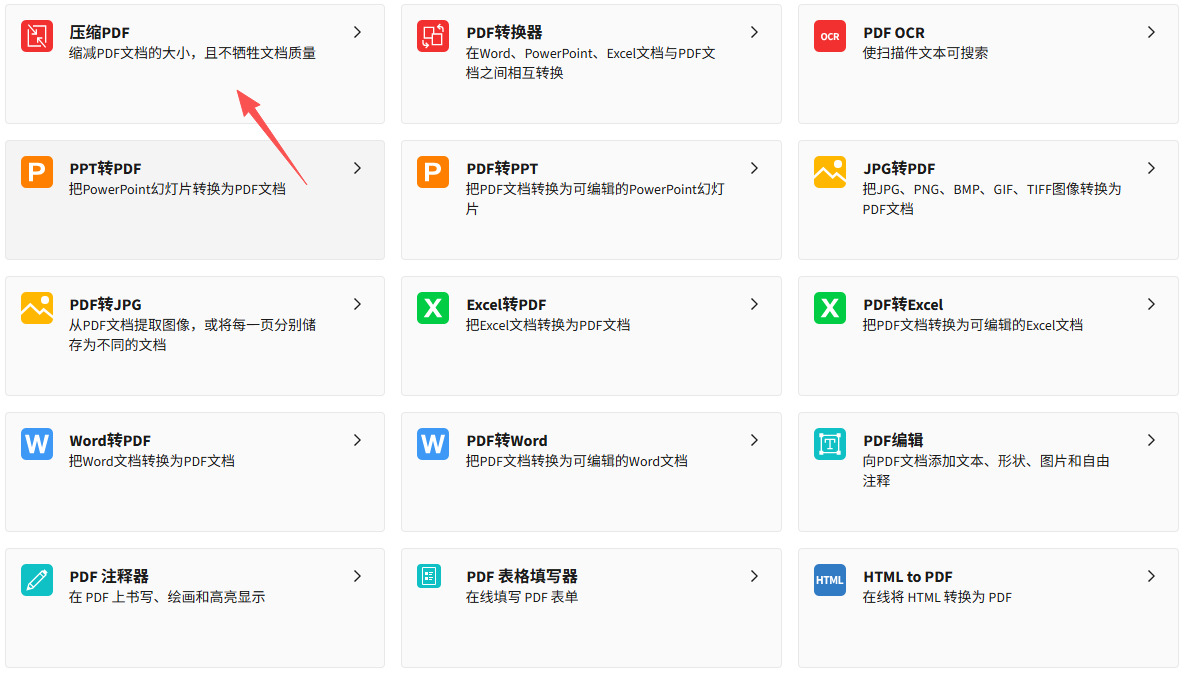
Task: Select the PDF编辑 title
Action: pos(893,440)
